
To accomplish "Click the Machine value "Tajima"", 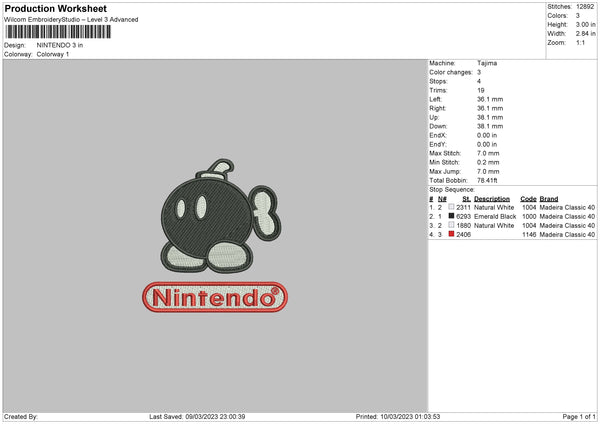I will [487, 63].
